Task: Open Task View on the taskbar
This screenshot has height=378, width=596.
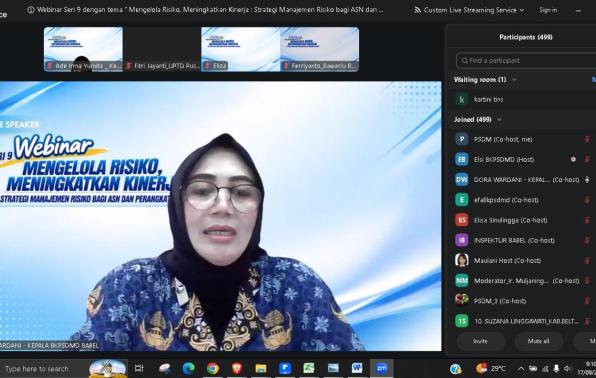Action: click(139, 368)
